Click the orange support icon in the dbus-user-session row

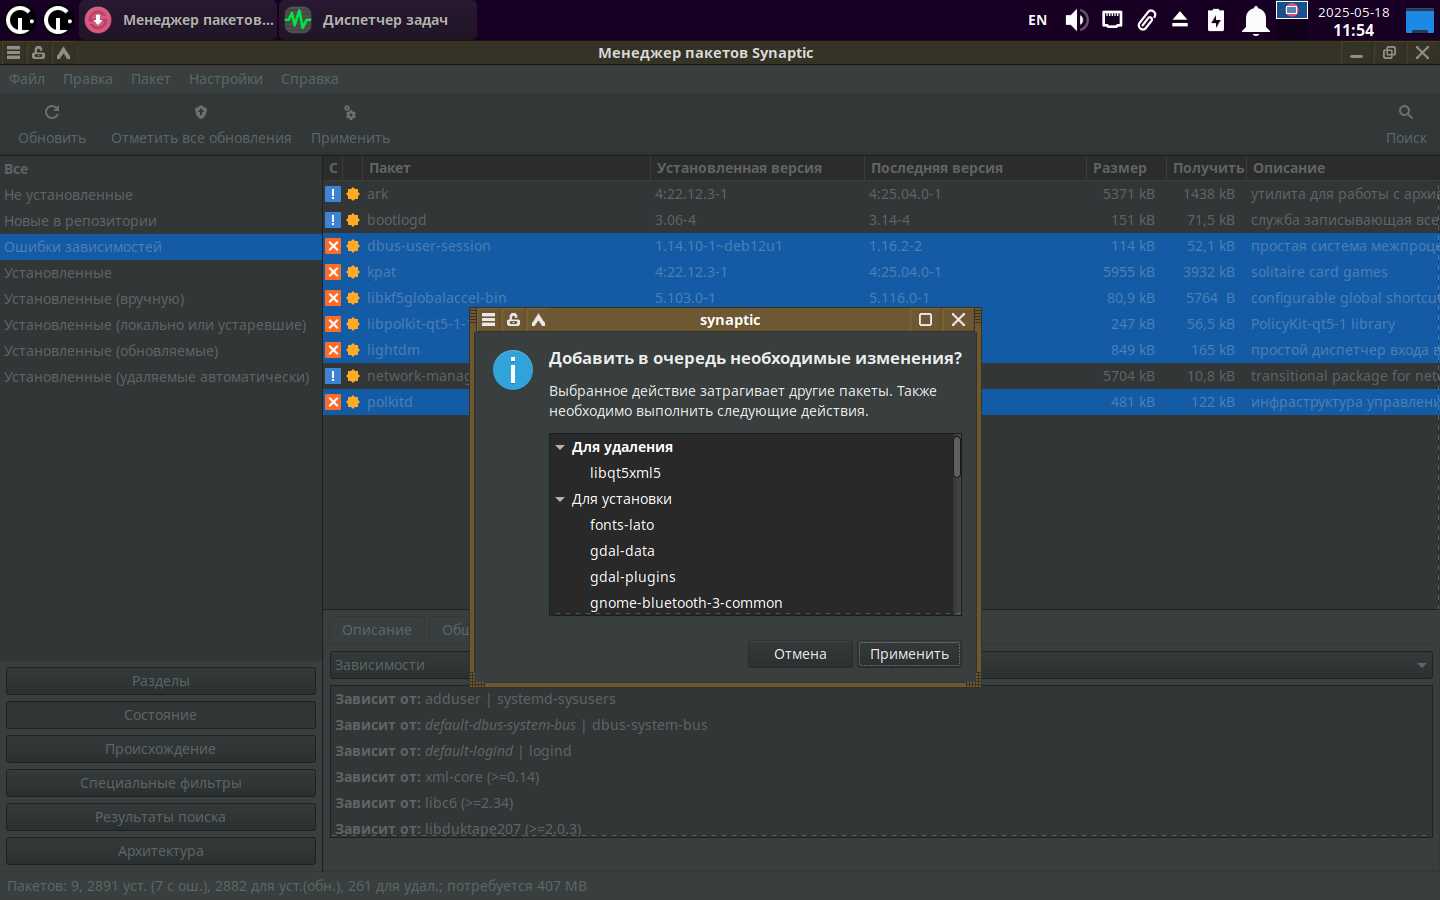[353, 246]
